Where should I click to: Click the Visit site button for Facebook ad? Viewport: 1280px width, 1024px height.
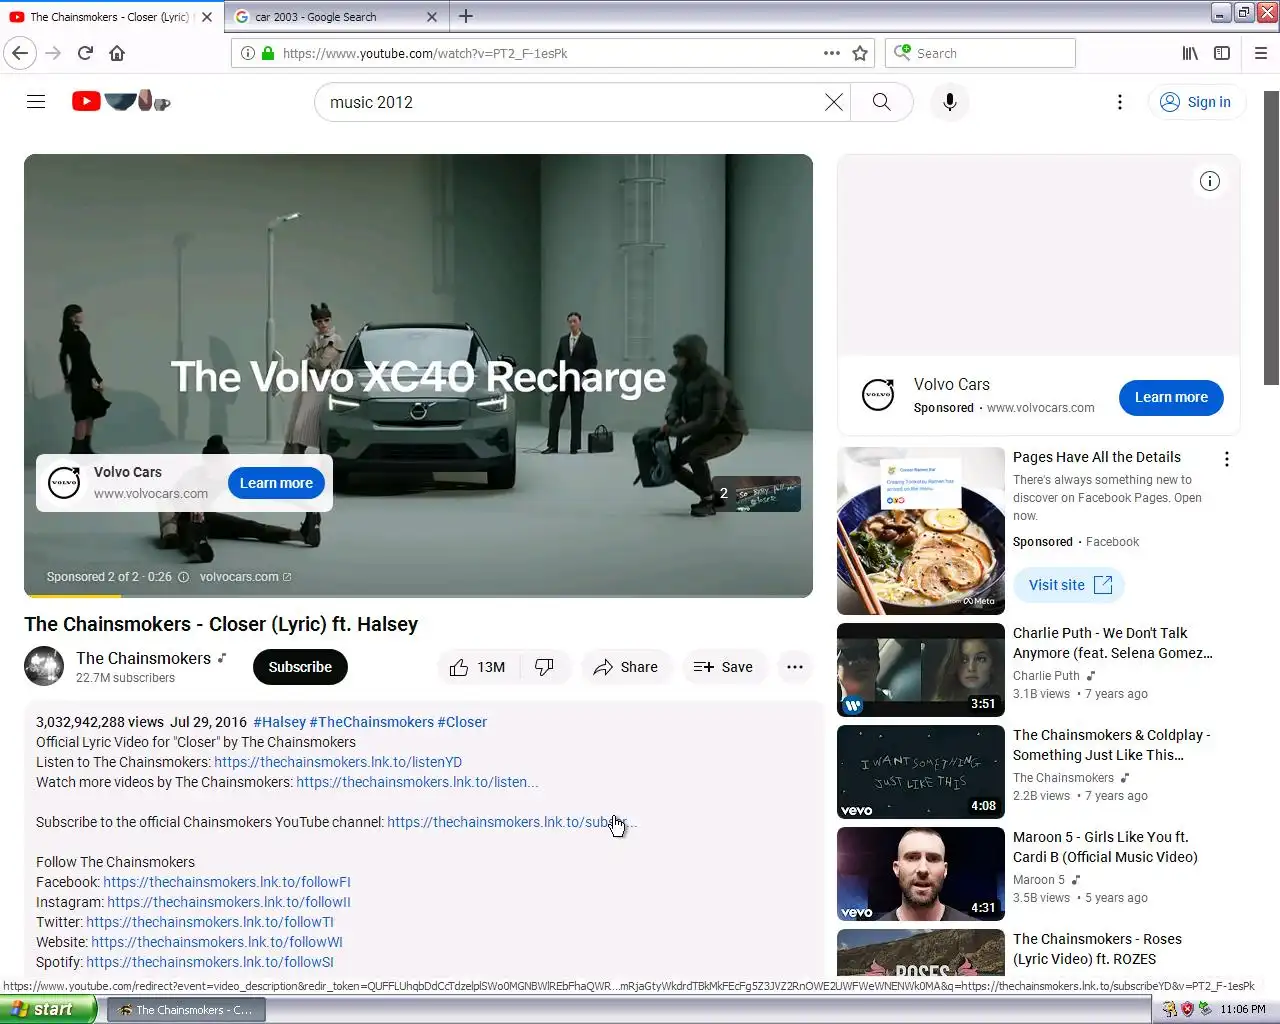pos(1069,585)
